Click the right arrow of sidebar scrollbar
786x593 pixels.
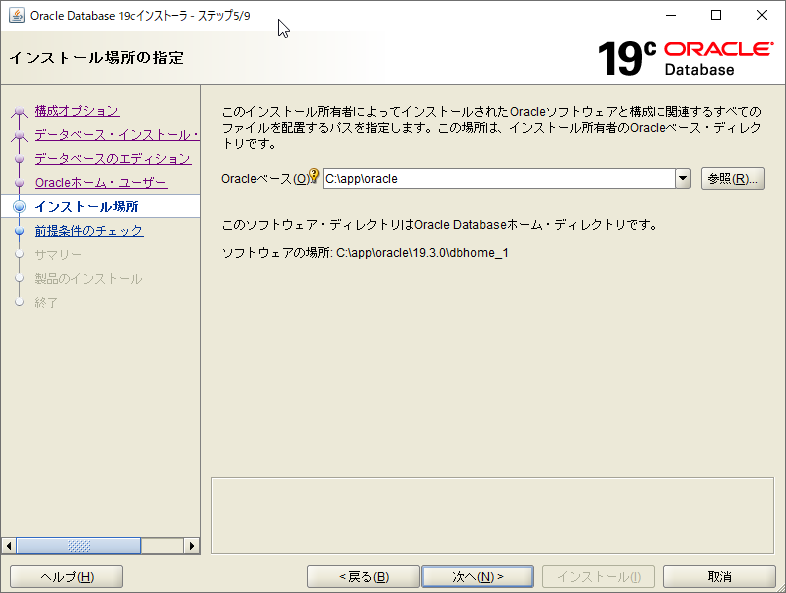coord(191,546)
